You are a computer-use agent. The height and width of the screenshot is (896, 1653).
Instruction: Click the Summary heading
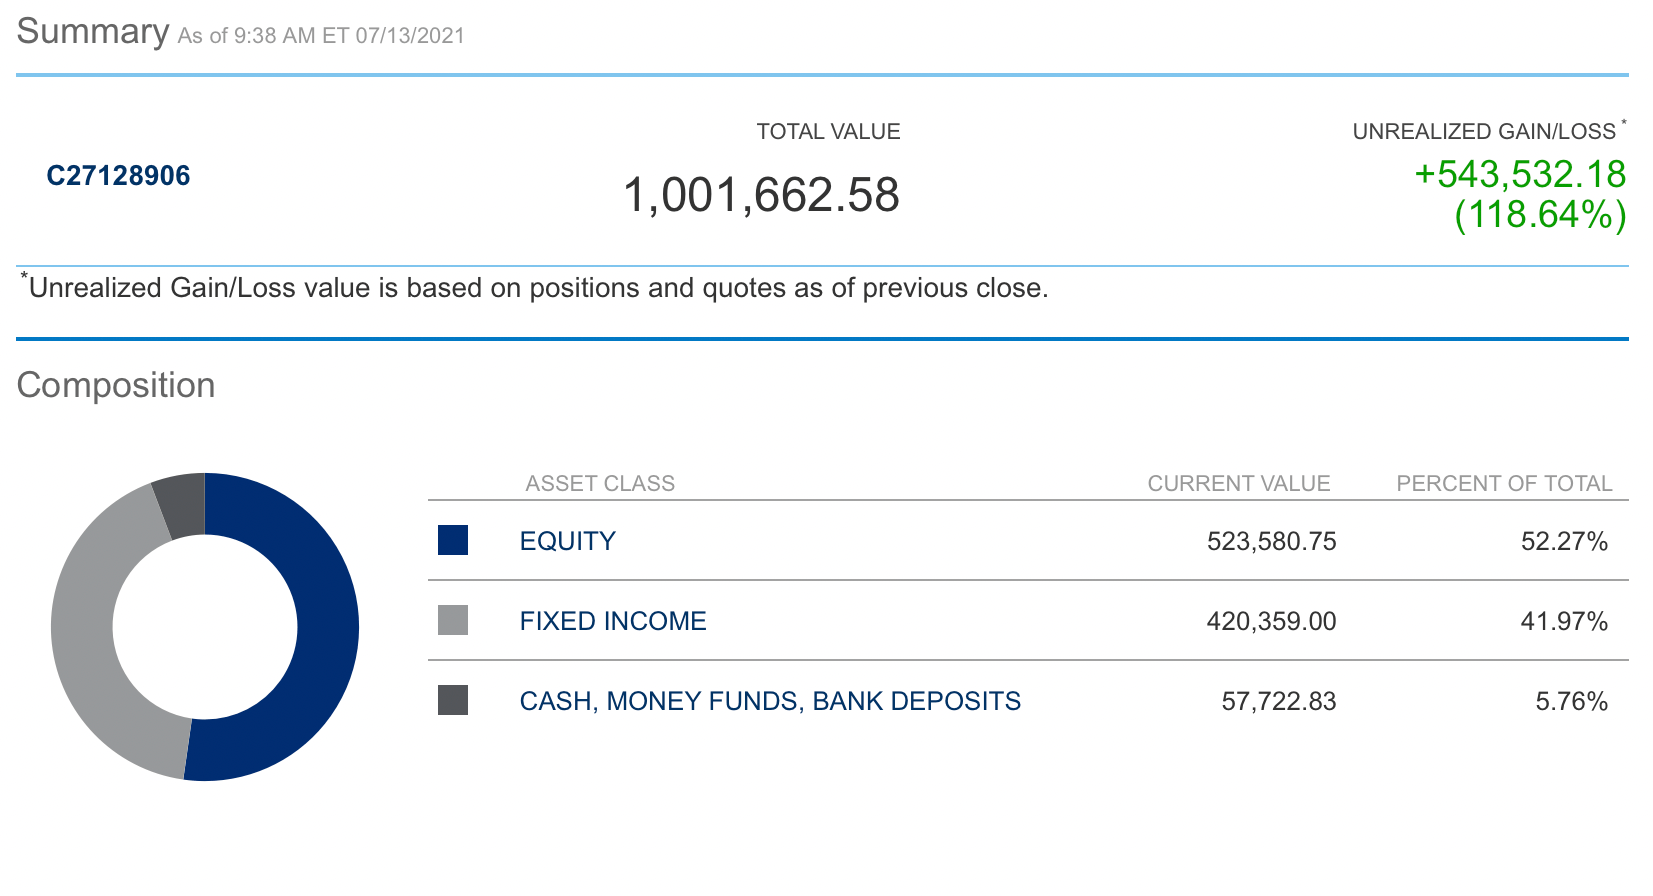(x=92, y=30)
